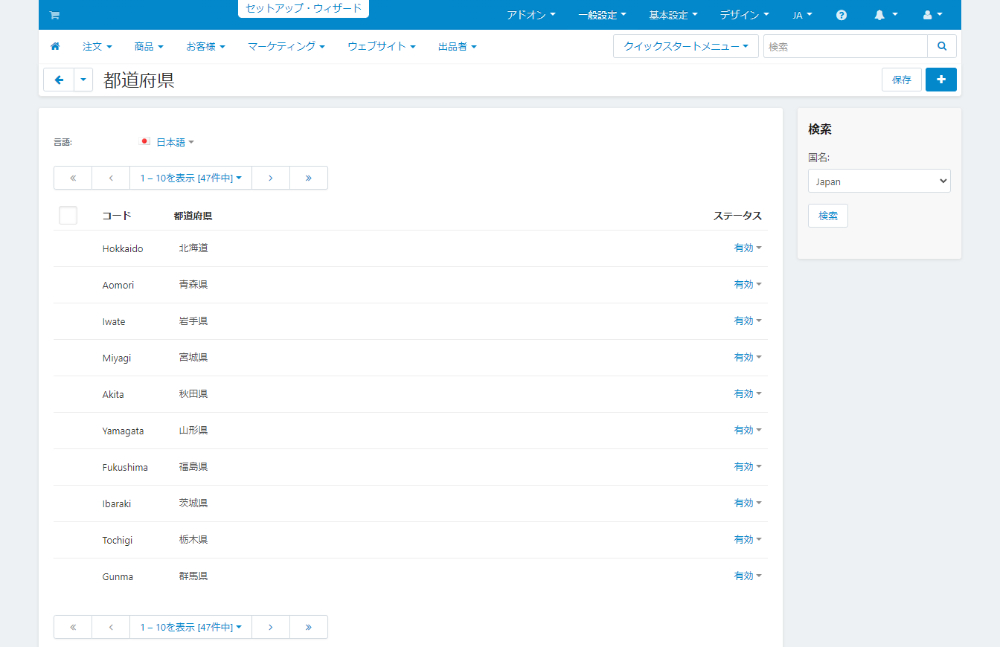
Task: Tick the select-all checkbox in table header
Action: pos(68,216)
